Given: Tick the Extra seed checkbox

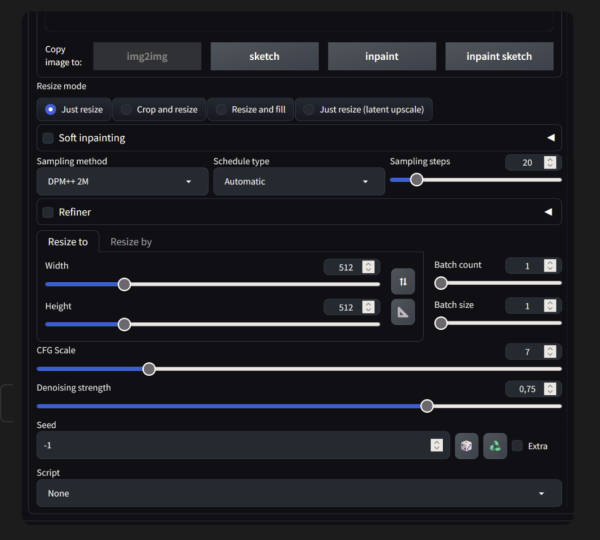Looking at the screenshot, I should click(x=517, y=446).
